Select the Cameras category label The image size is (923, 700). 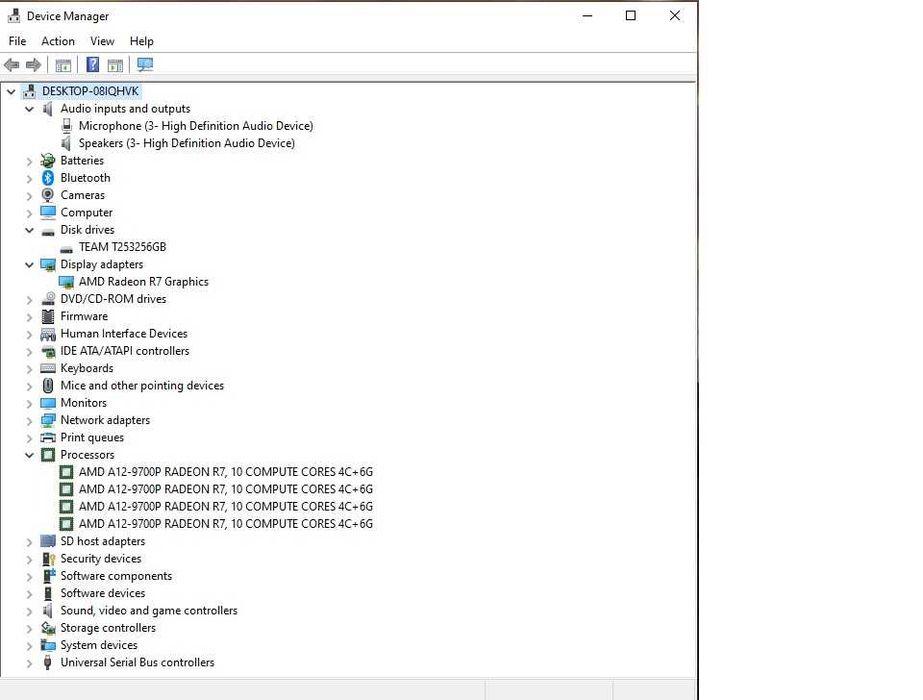(x=82, y=195)
